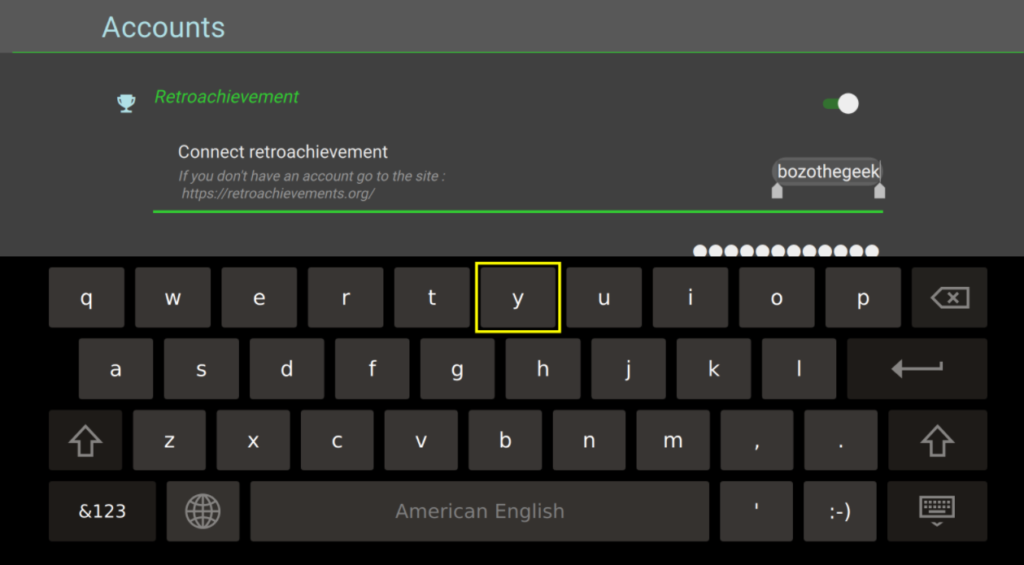
Task: Tap the a key
Action: 116,369
